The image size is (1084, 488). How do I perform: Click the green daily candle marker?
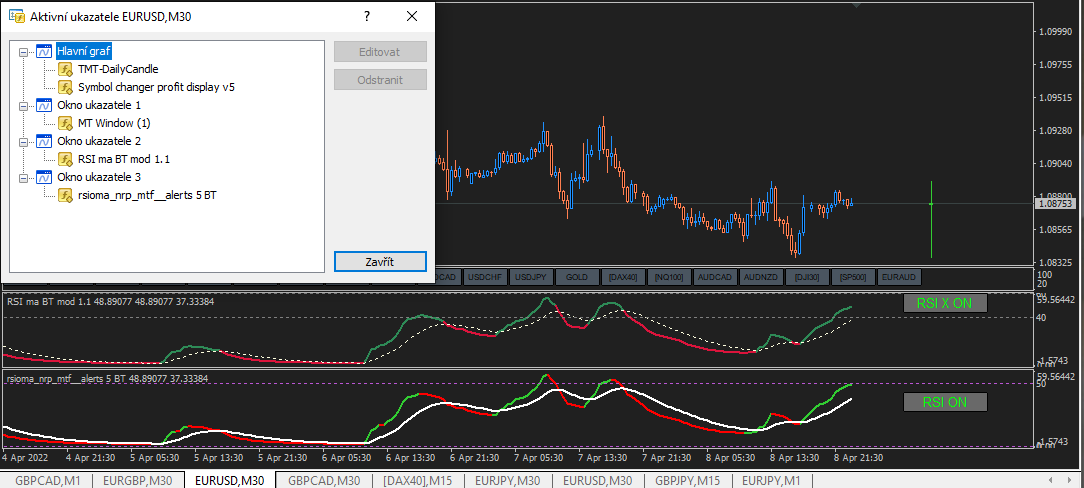coord(931,219)
